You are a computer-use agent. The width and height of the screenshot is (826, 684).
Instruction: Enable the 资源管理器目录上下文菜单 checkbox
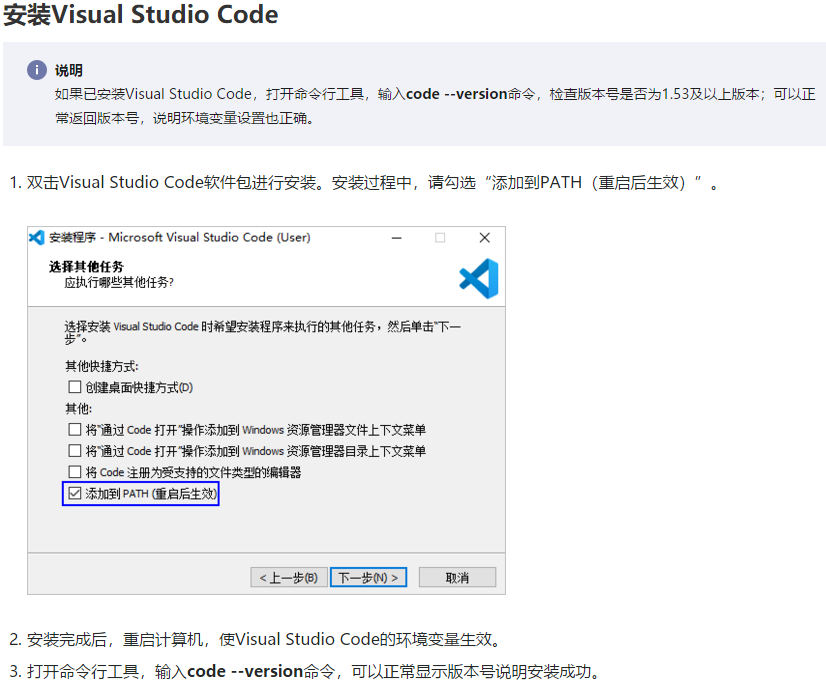[x=74, y=451]
